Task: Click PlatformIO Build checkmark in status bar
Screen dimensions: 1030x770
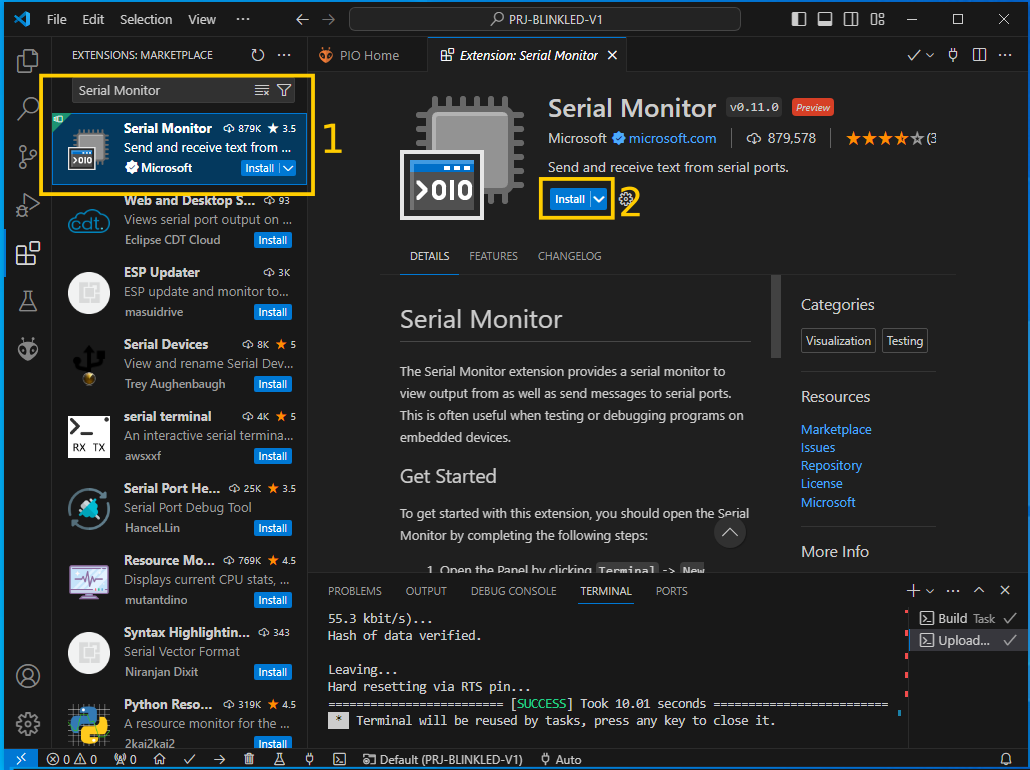Action: [x=189, y=759]
